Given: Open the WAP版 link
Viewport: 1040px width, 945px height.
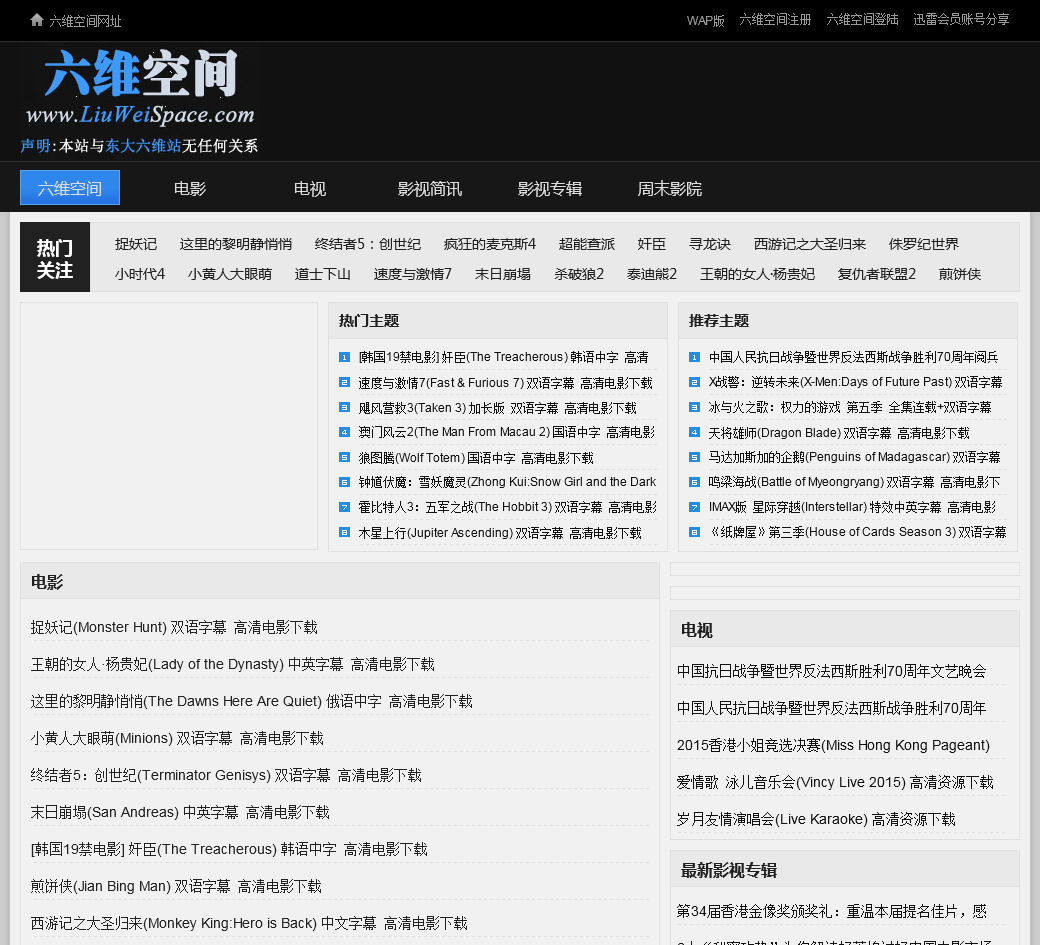Looking at the screenshot, I should 706,20.
